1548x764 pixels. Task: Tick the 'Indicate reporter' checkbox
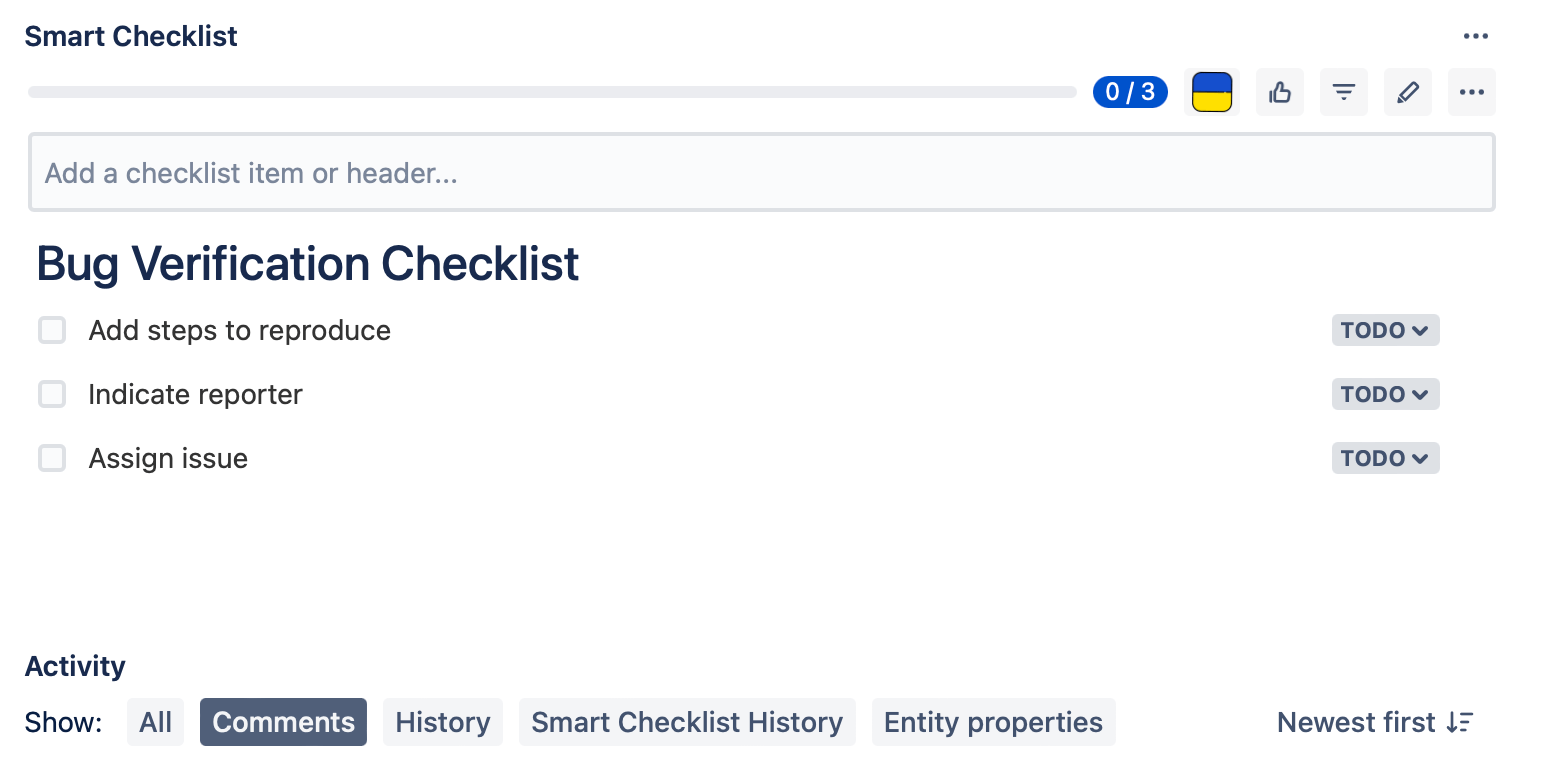coord(52,394)
